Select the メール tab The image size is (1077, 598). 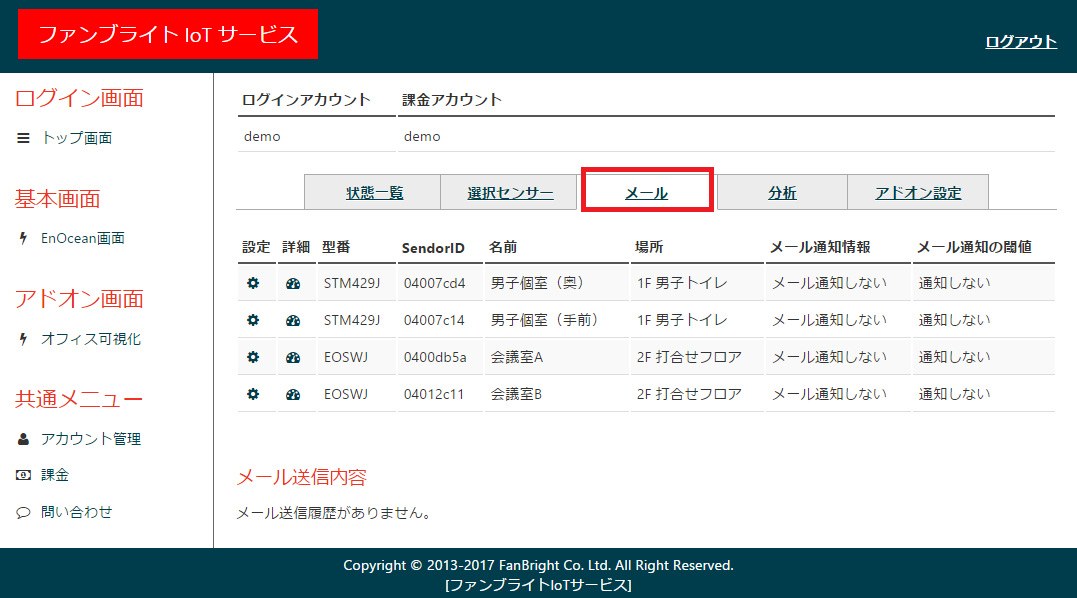click(646, 193)
